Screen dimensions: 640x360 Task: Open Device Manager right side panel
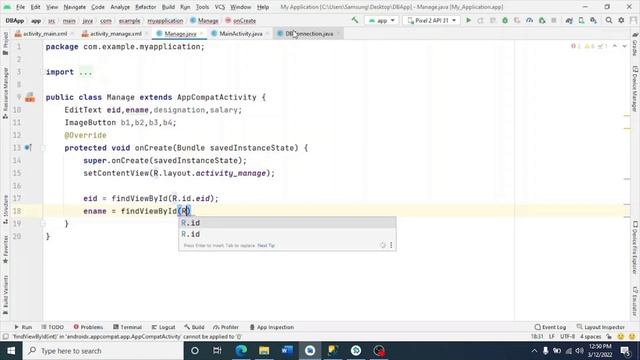(635, 89)
